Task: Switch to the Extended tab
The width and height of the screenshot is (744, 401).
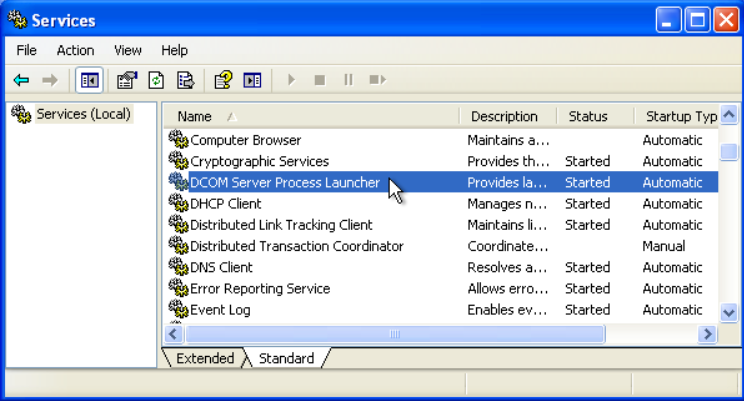Action: tap(204, 358)
